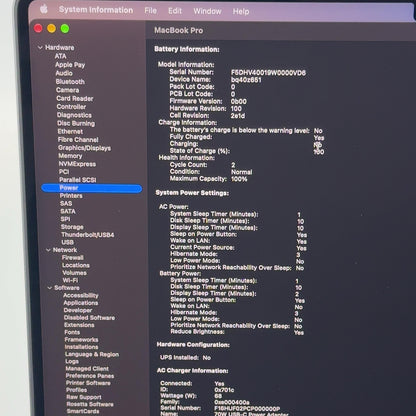Select the highlighted Power sidebar item
416x416 pixels.
[92, 188]
